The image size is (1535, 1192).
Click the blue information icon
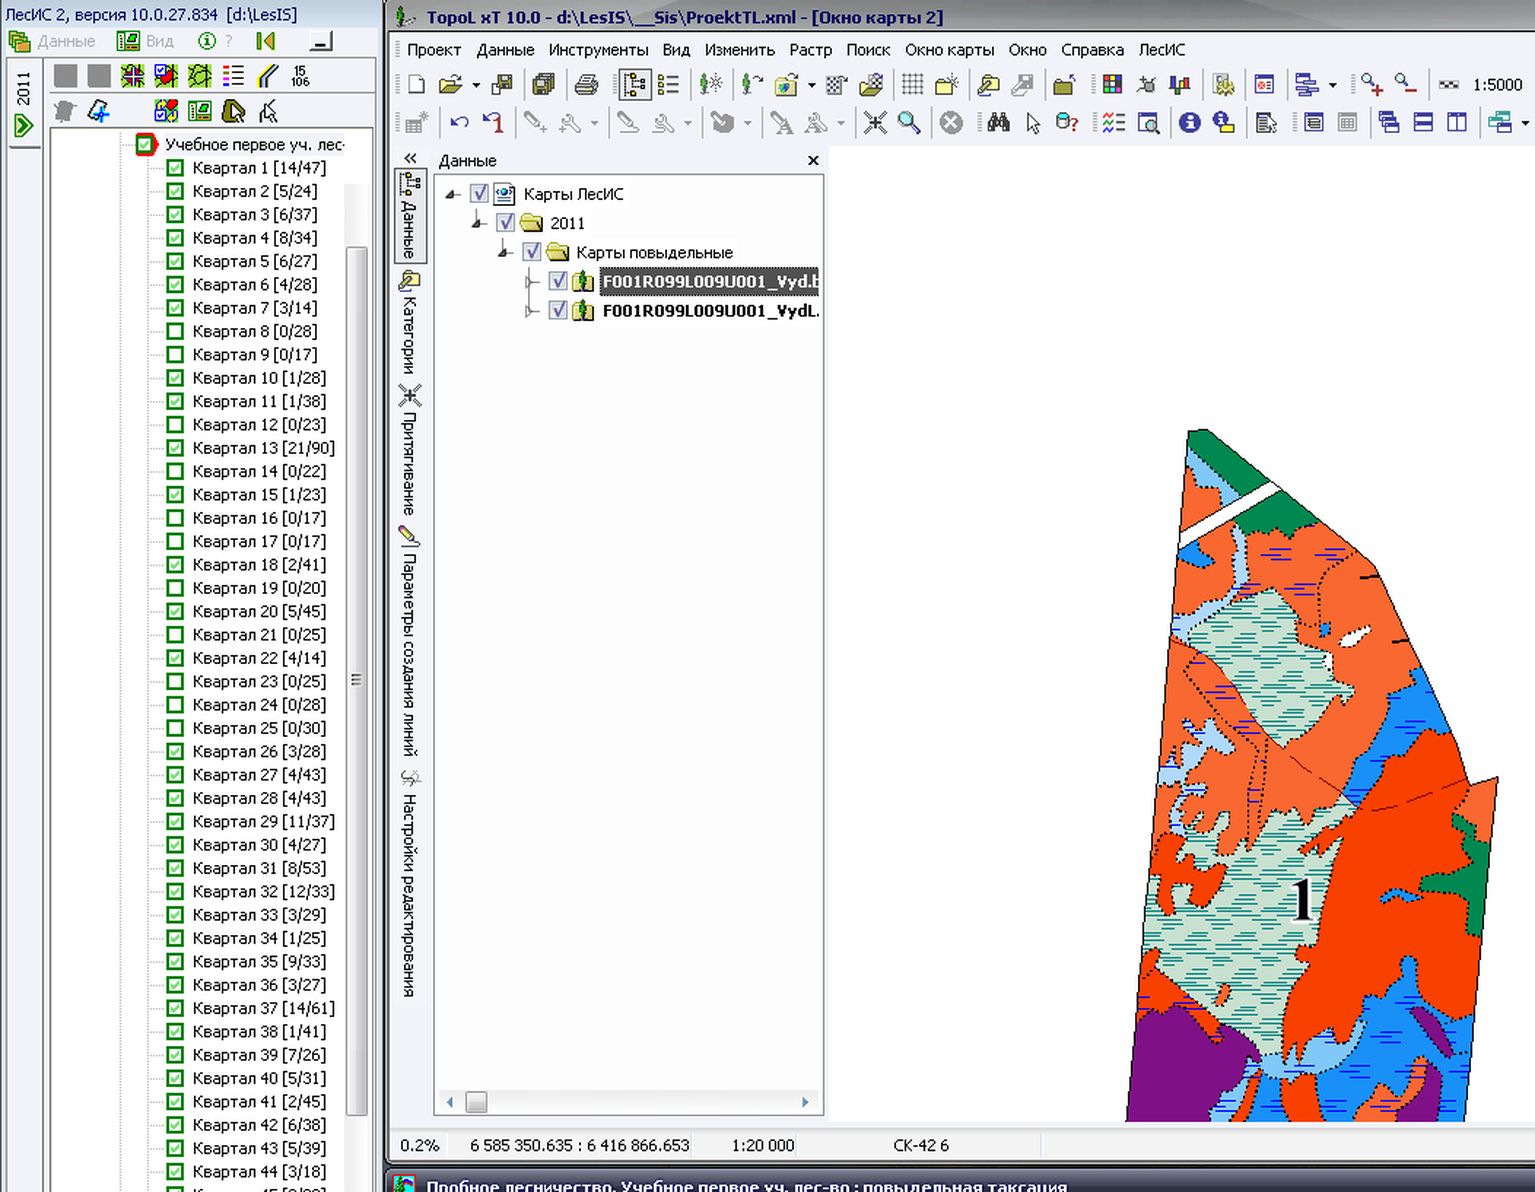[x=1189, y=123]
